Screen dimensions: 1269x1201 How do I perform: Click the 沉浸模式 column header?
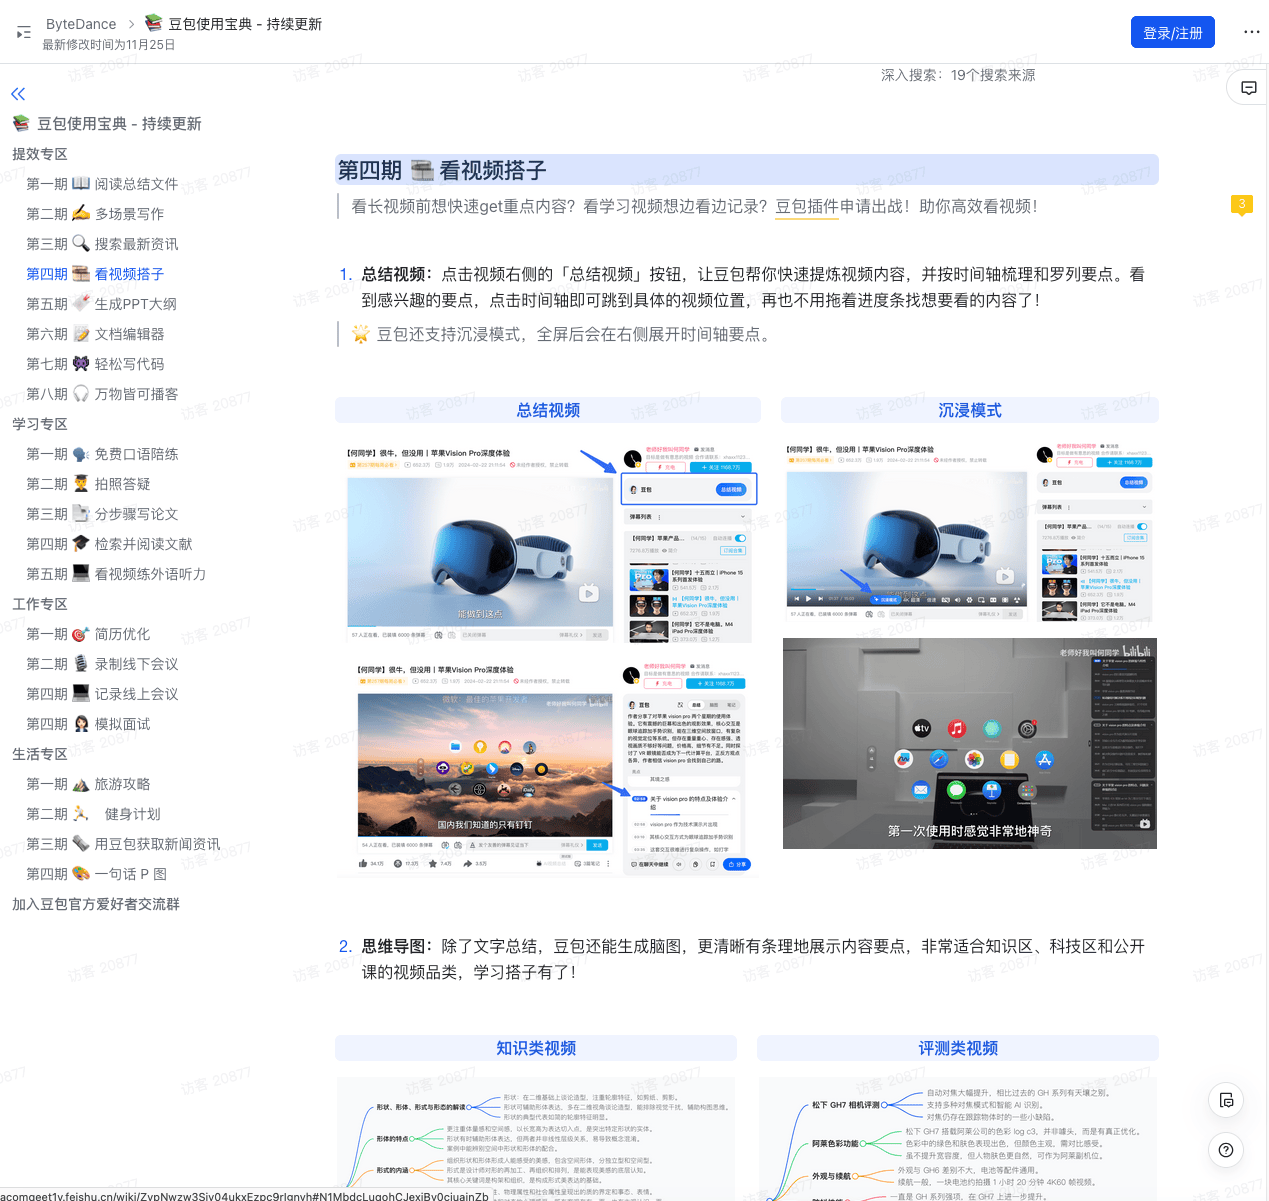pyautogui.click(x=970, y=410)
